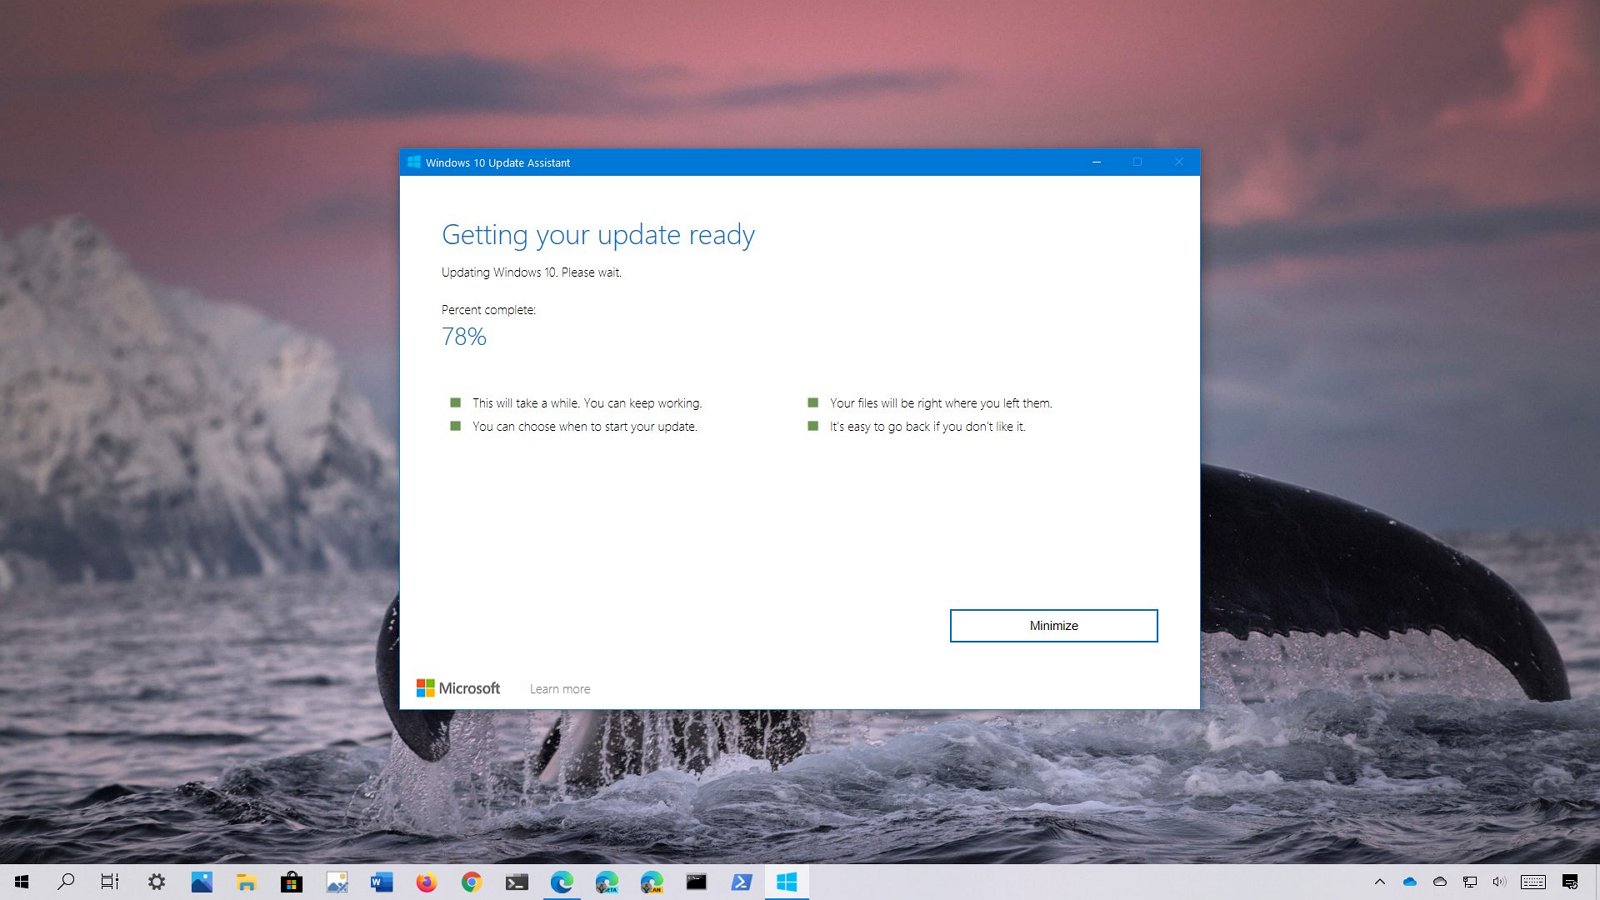Open the Windows Start menu
The image size is (1600, 900).
coord(21,882)
